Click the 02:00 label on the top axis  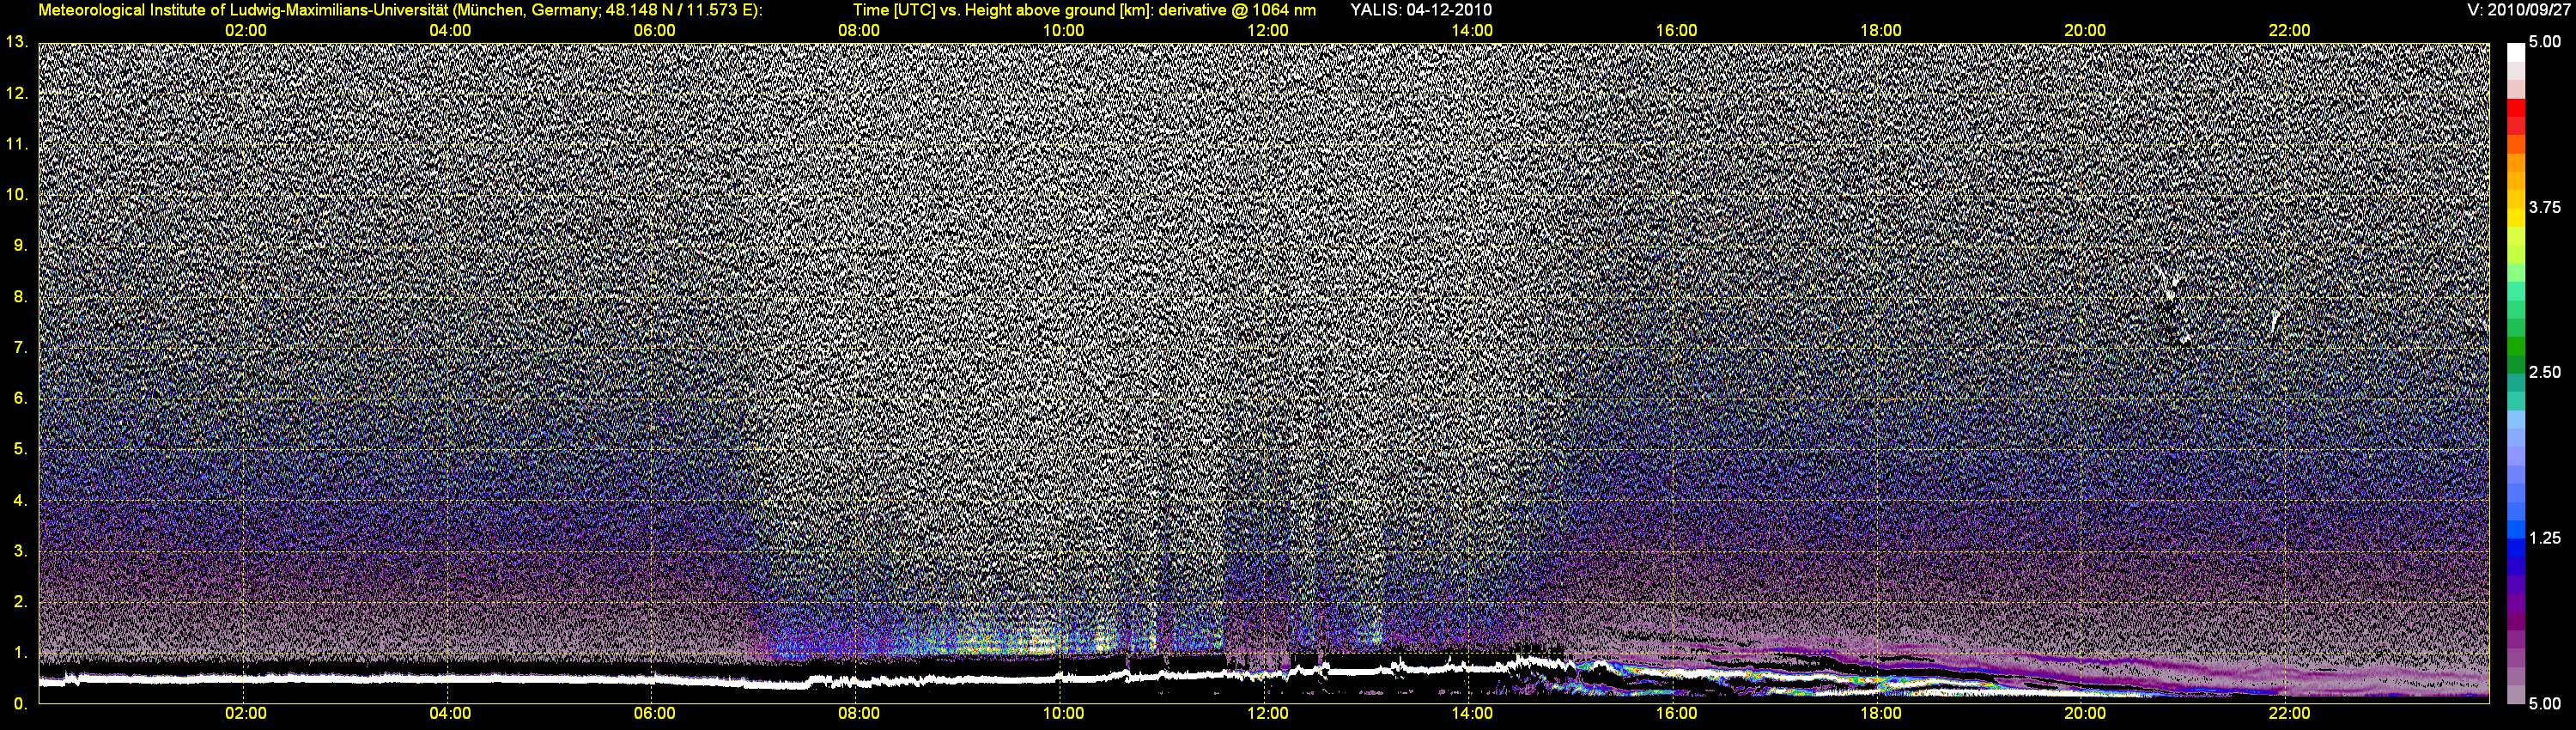coord(245,31)
